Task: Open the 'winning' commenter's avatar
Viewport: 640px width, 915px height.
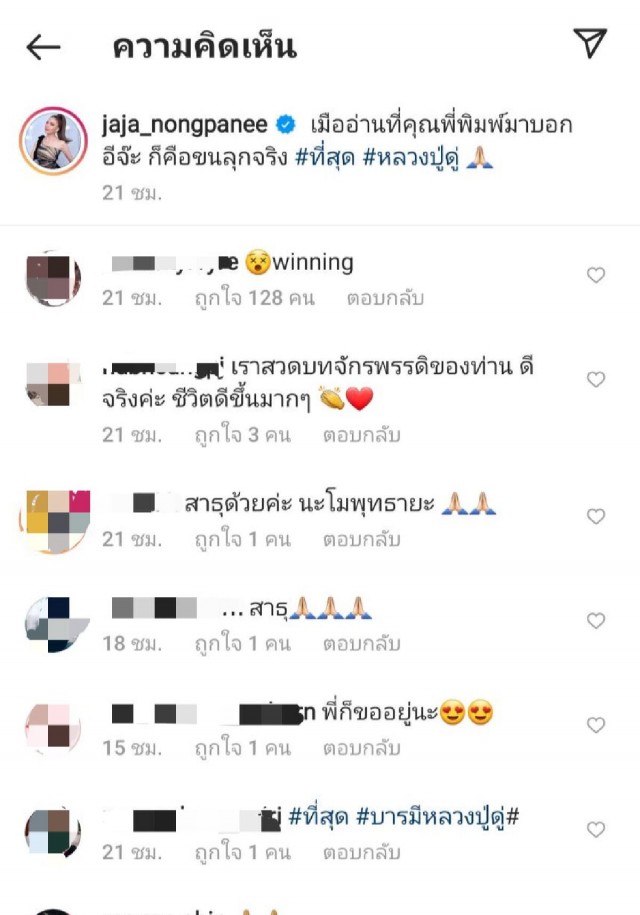Action: tap(54, 278)
